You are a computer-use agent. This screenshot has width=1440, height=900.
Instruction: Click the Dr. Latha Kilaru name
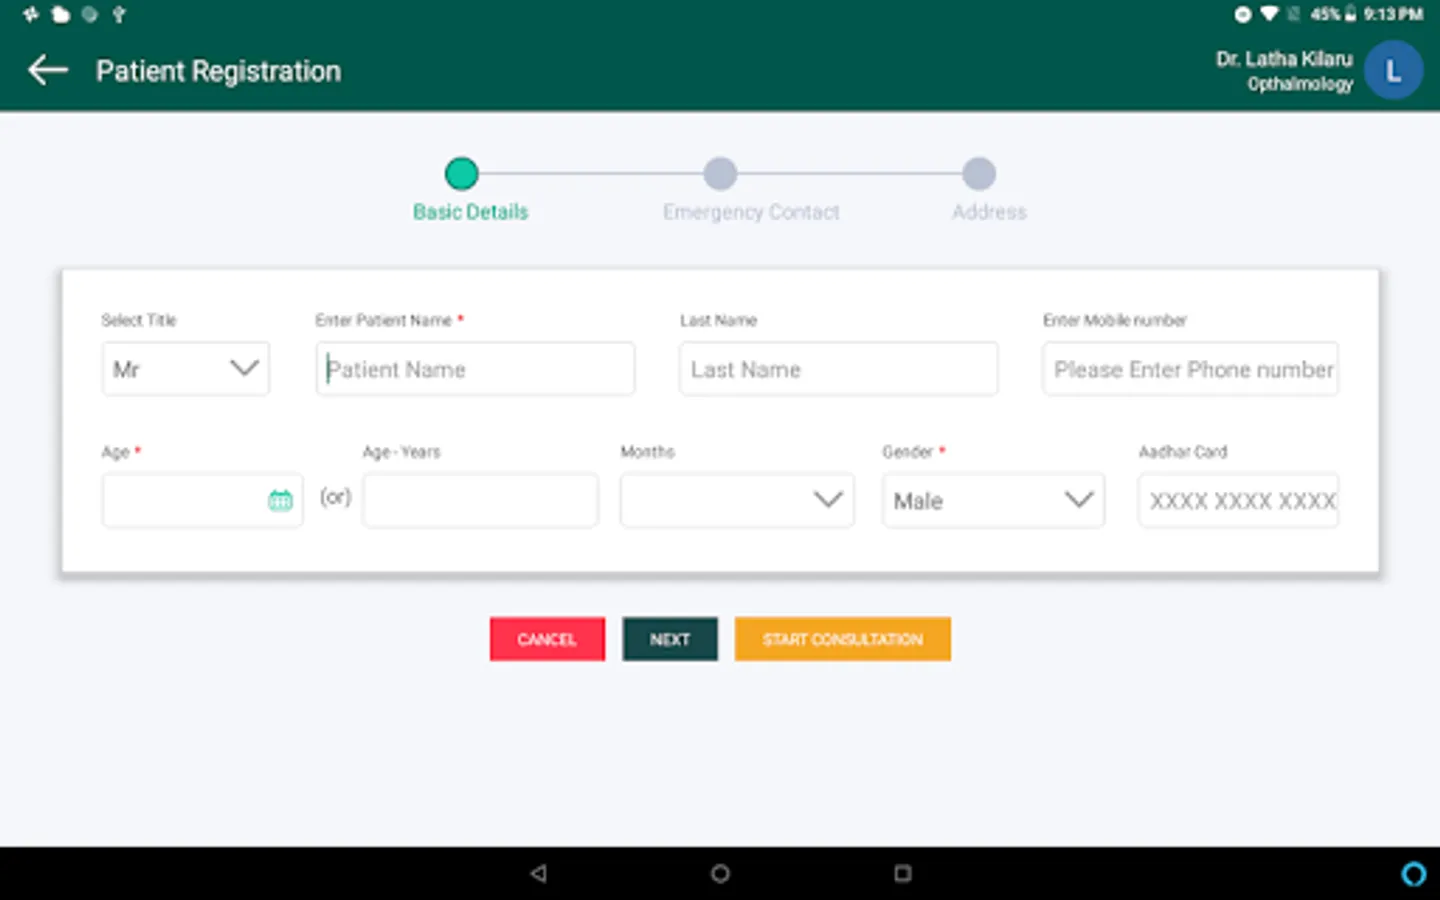click(x=1284, y=59)
